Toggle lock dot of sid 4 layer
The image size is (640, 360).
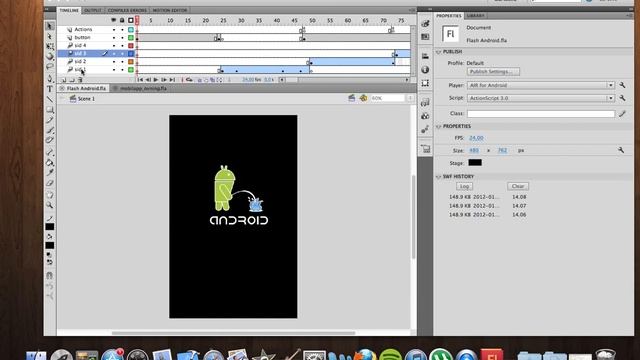click(x=122, y=46)
